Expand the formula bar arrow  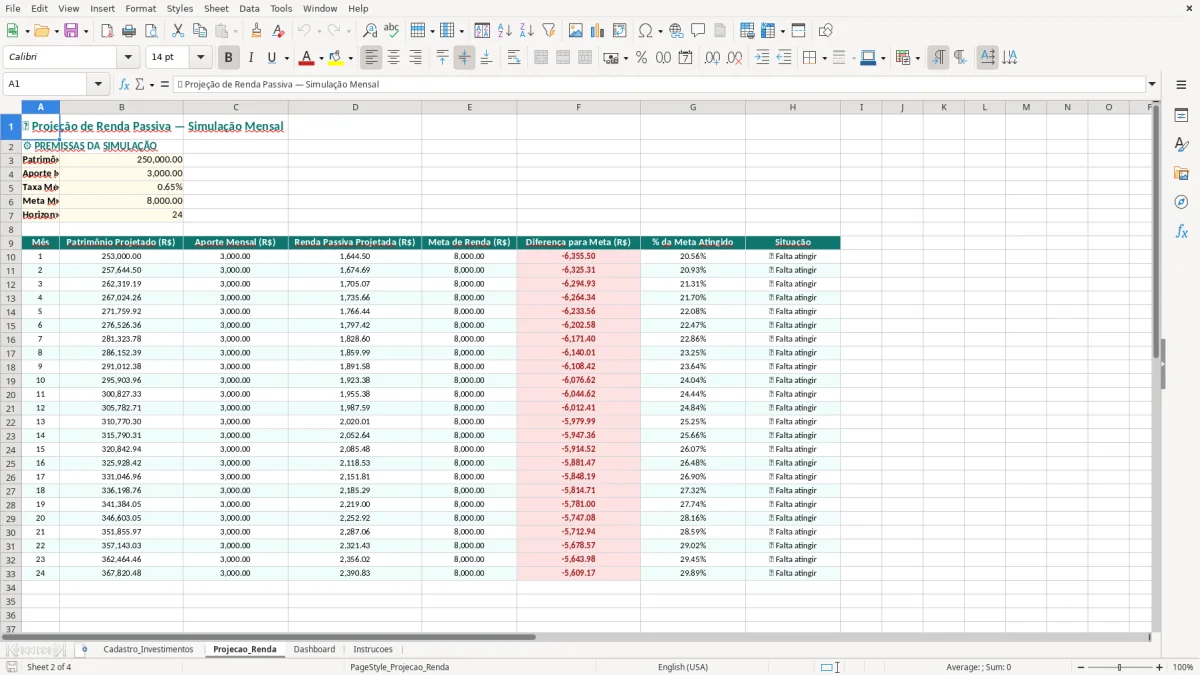pyautogui.click(x=1152, y=84)
